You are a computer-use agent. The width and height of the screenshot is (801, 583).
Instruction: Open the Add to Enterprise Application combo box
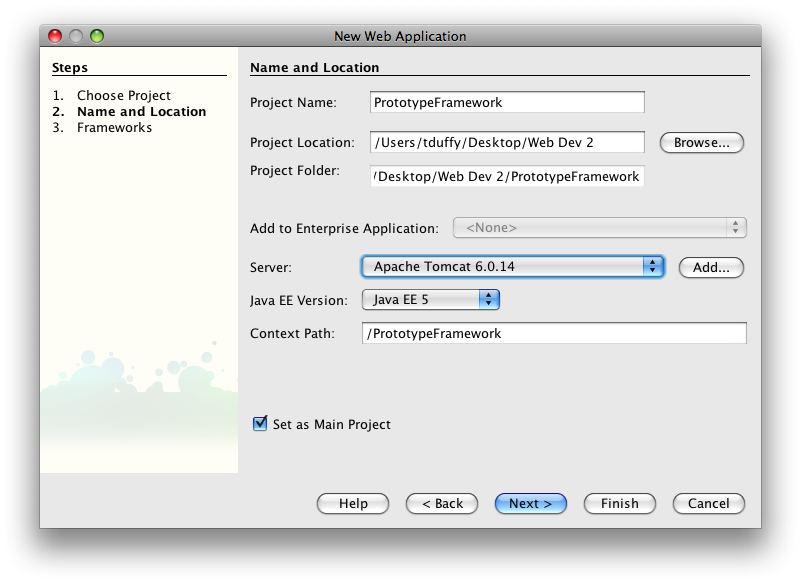[600, 227]
